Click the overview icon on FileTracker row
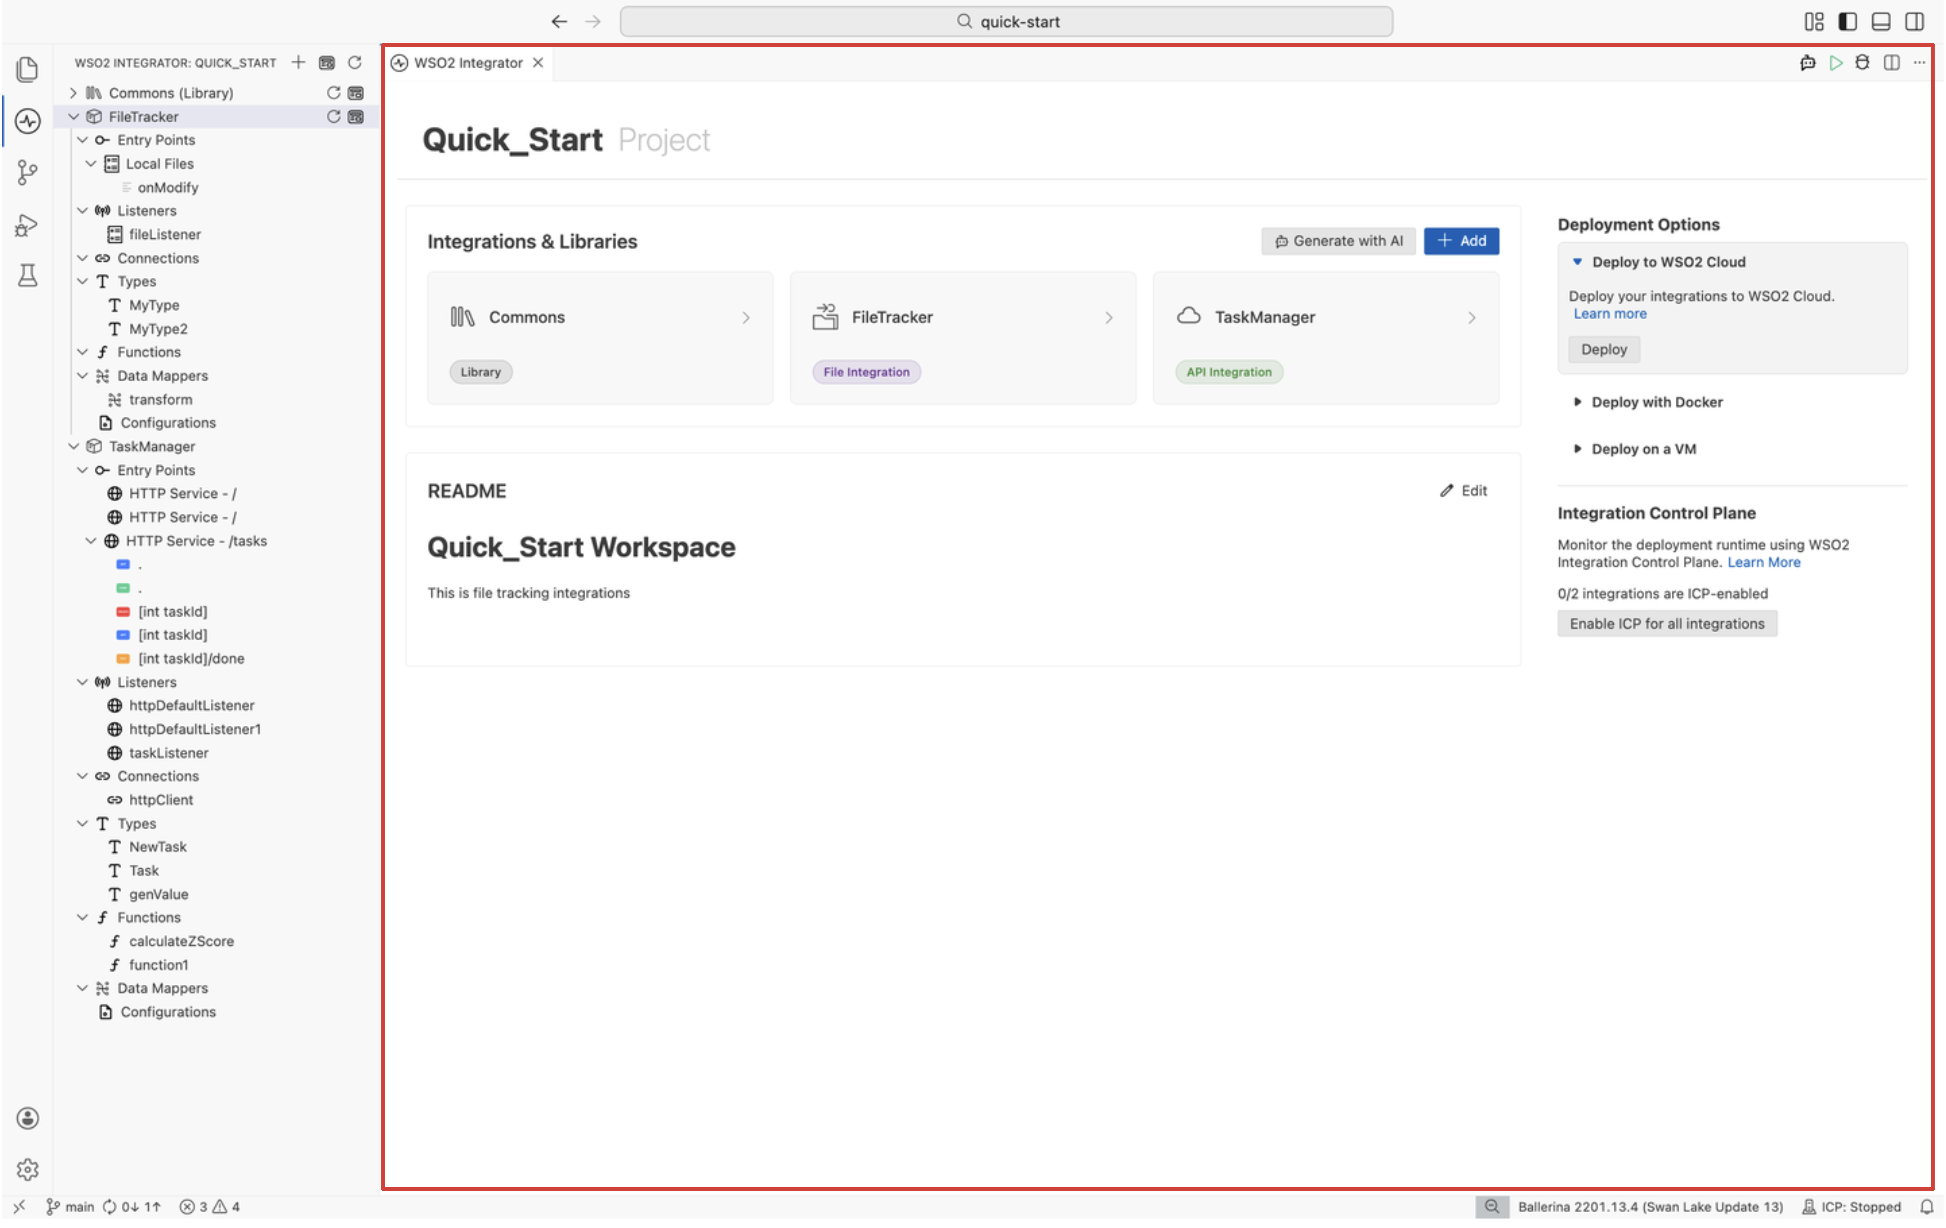 (x=356, y=116)
